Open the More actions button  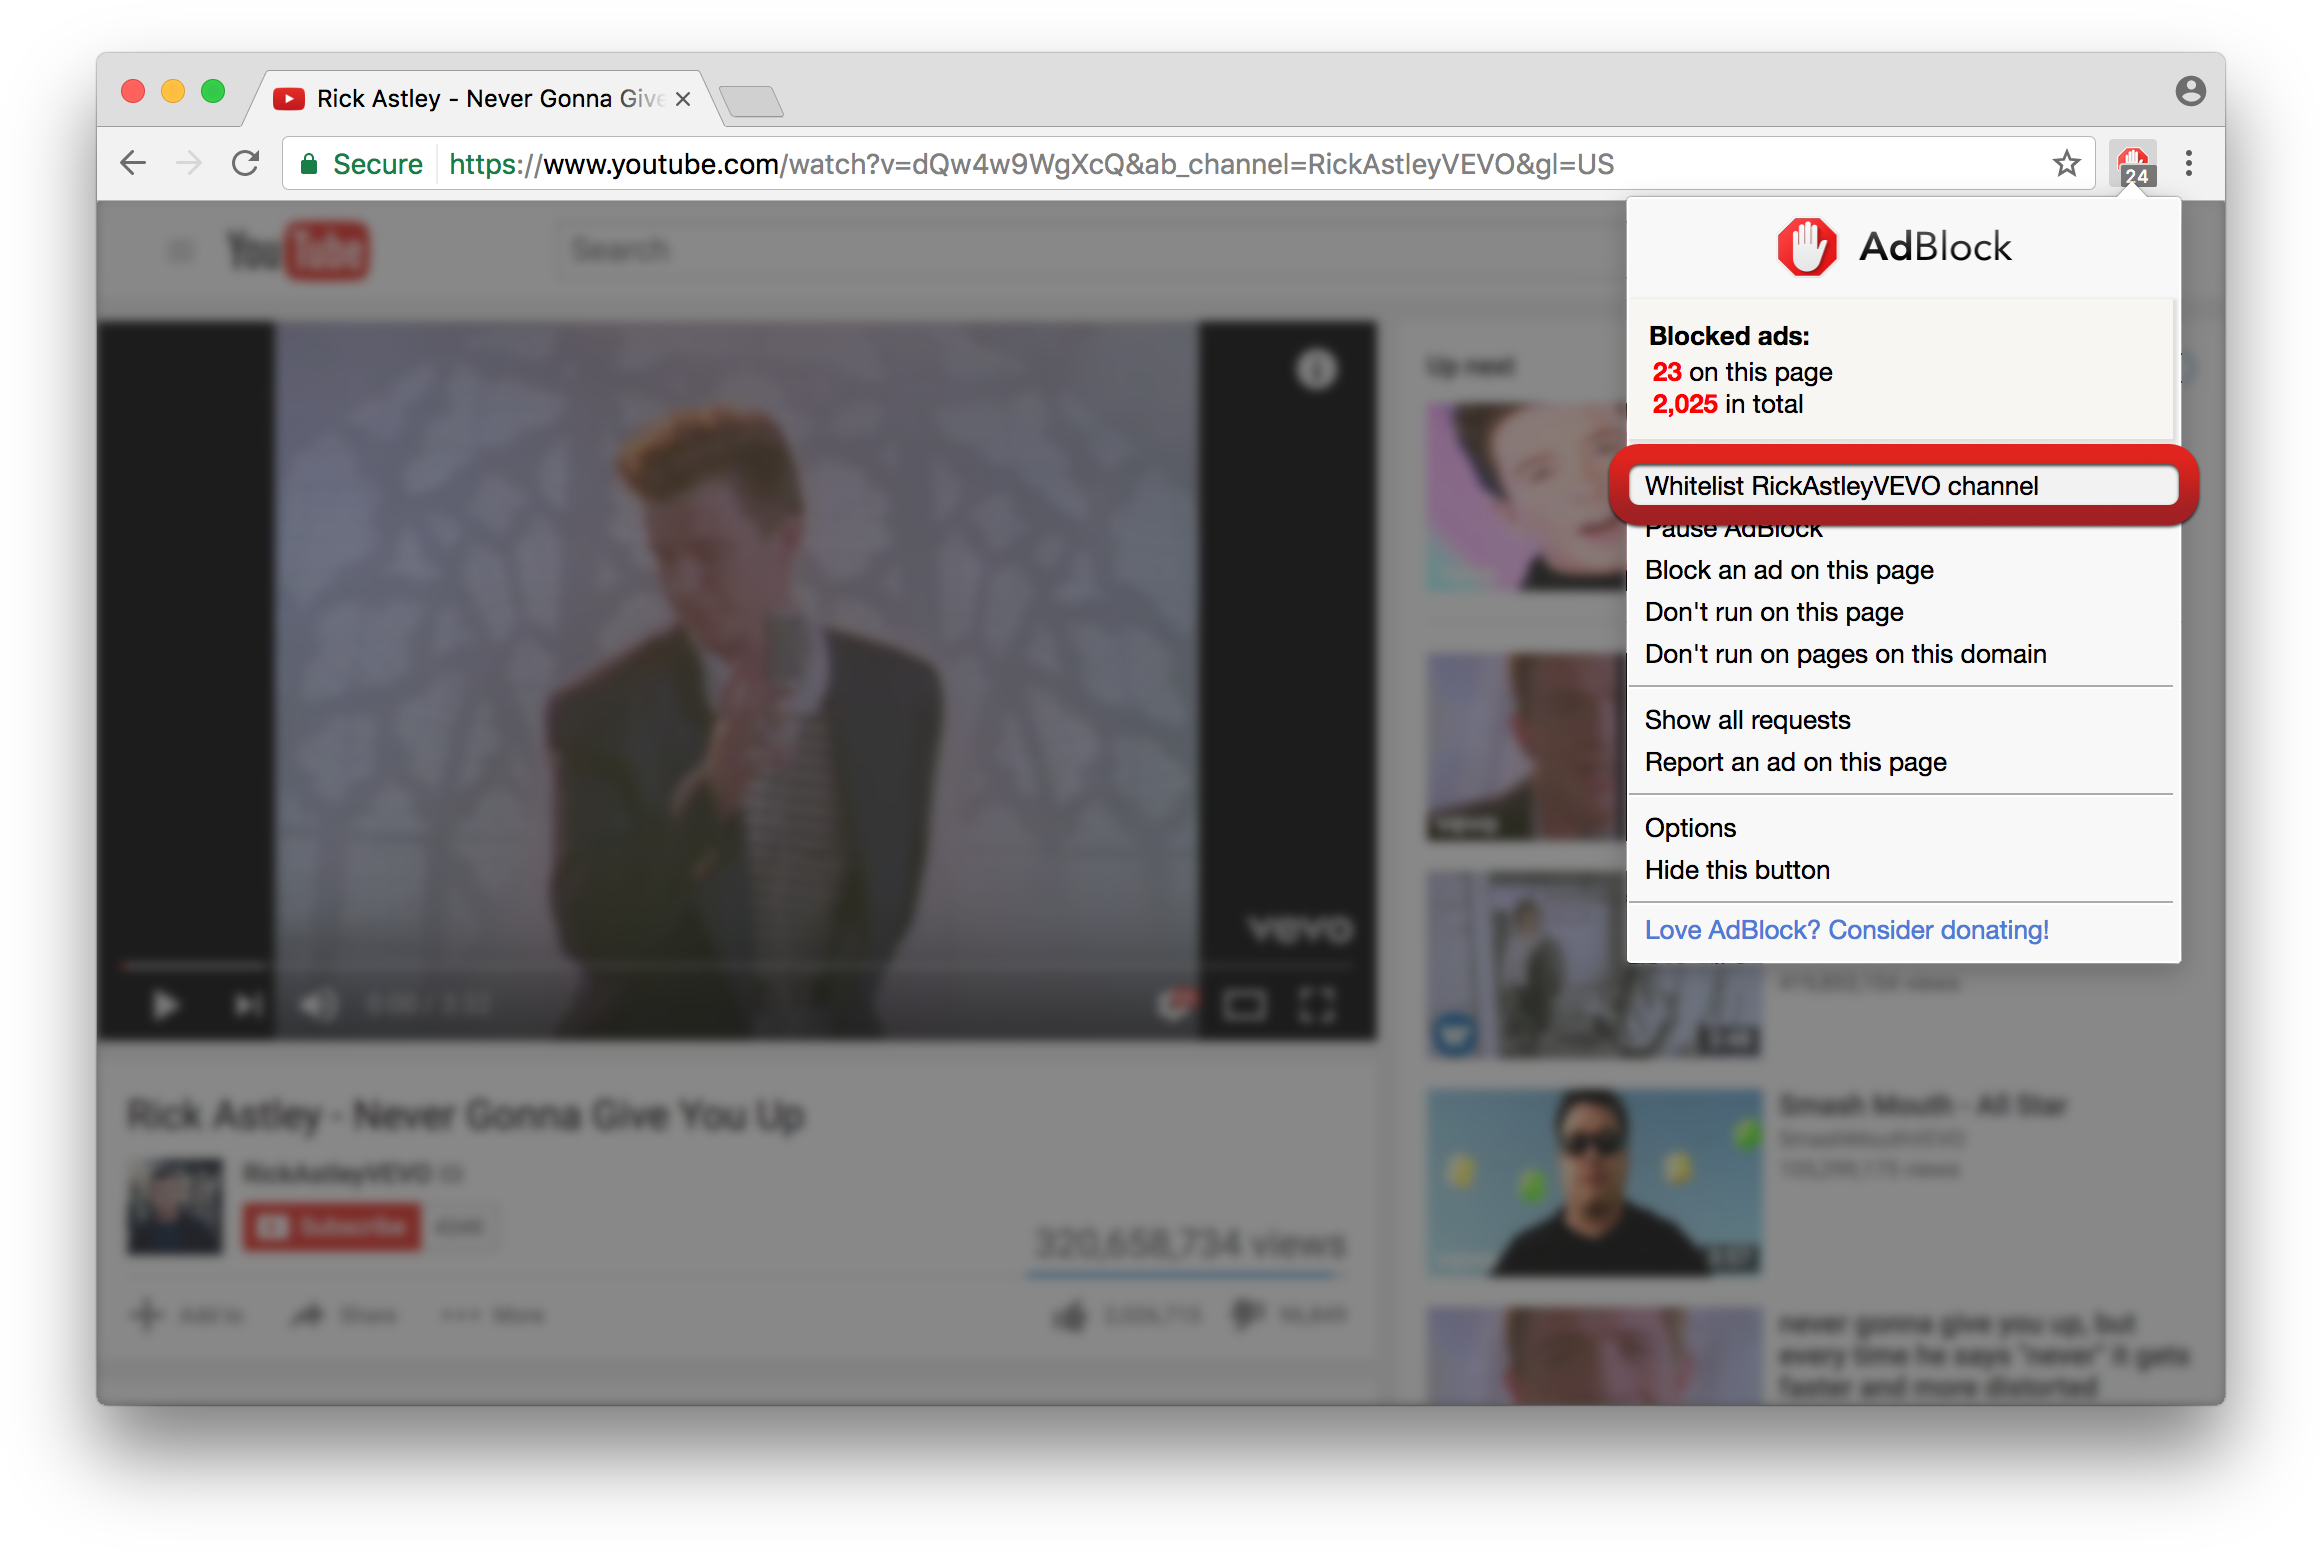[x=493, y=1315]
